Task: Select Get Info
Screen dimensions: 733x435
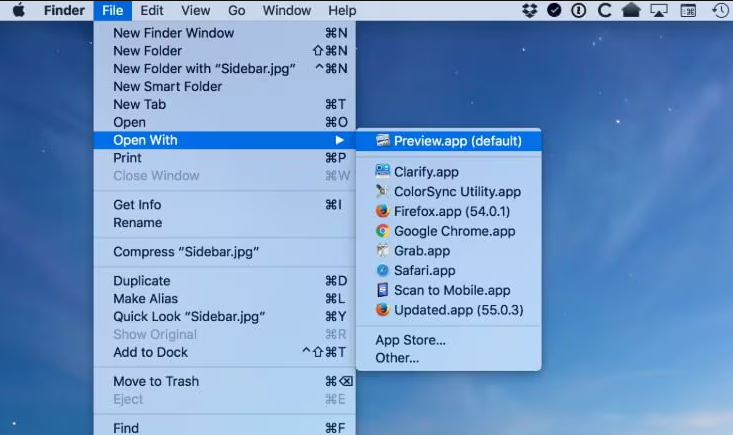Action: coord(224,205)
